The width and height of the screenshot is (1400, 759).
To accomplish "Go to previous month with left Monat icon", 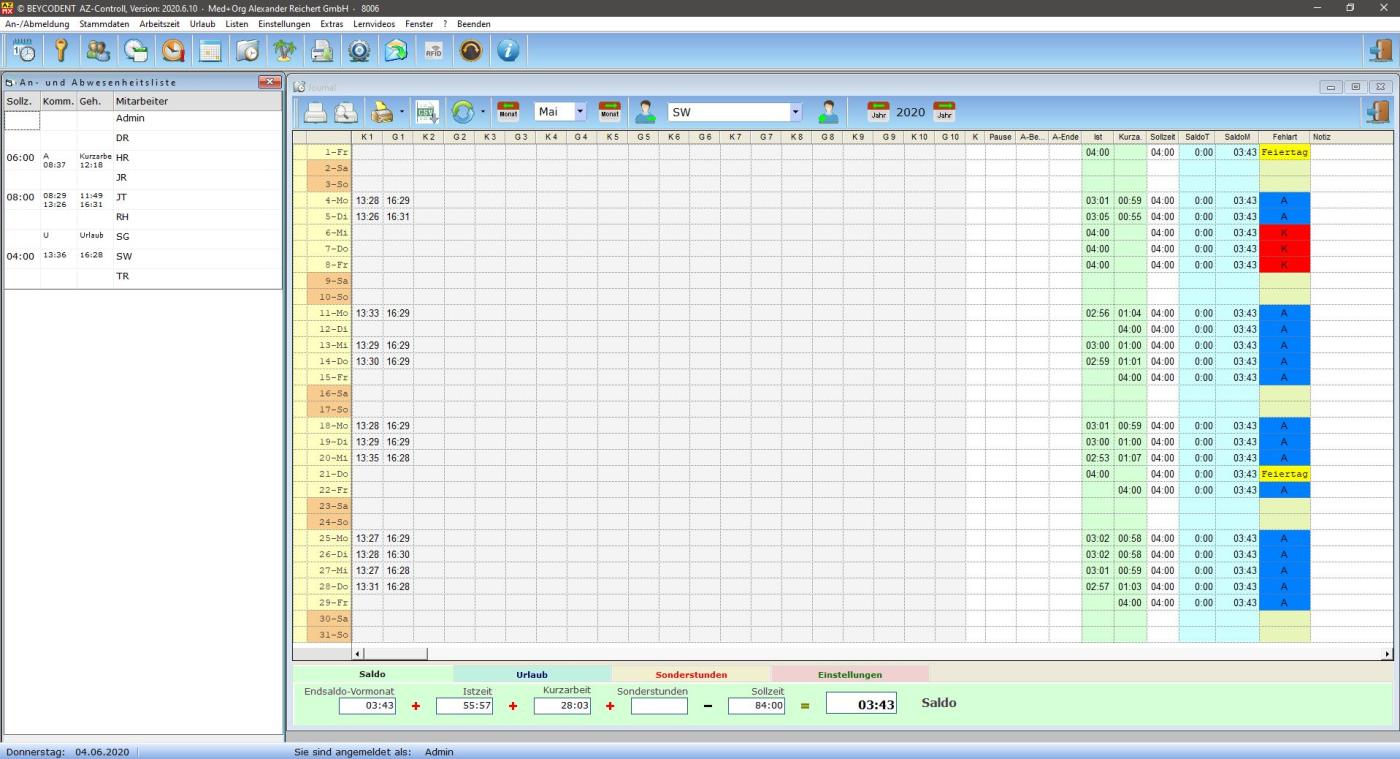I will click(x=508, y=112).
